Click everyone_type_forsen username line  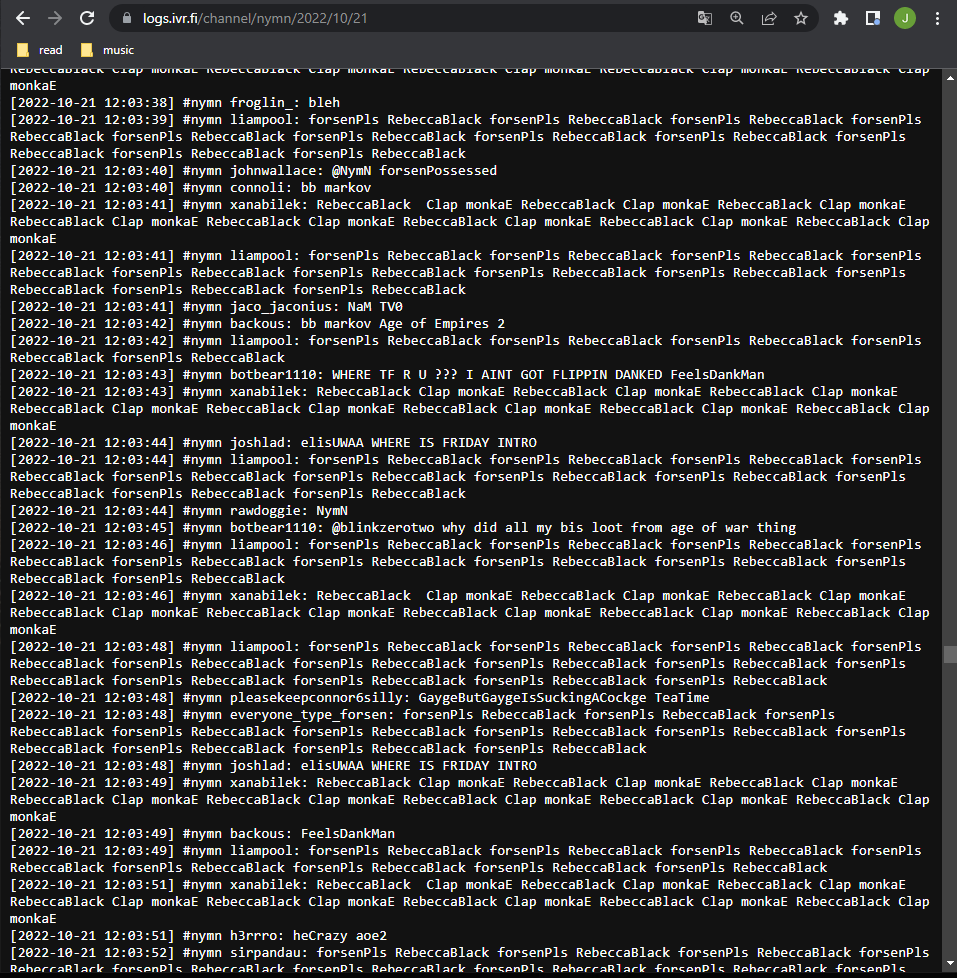[x=457, y=731]
